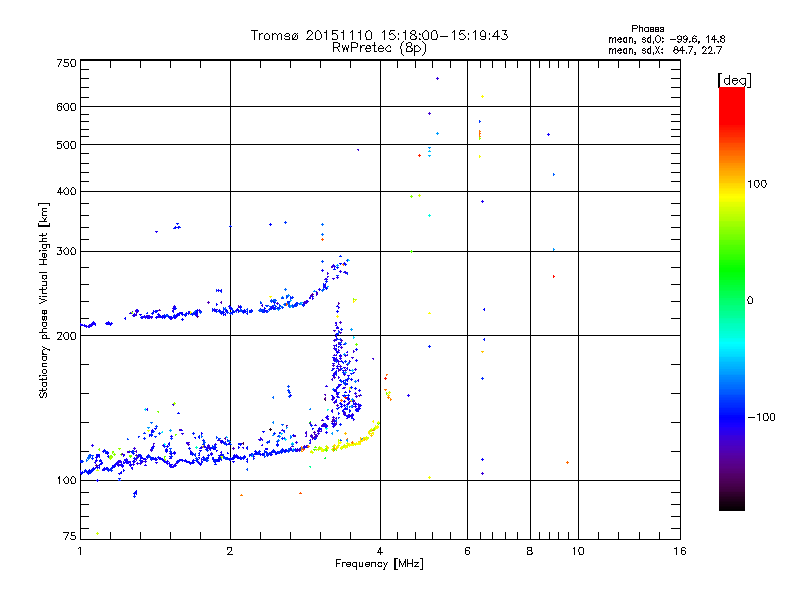Click the x-axis tick label "16"
800x600 pixels.
tap(680, 551)
